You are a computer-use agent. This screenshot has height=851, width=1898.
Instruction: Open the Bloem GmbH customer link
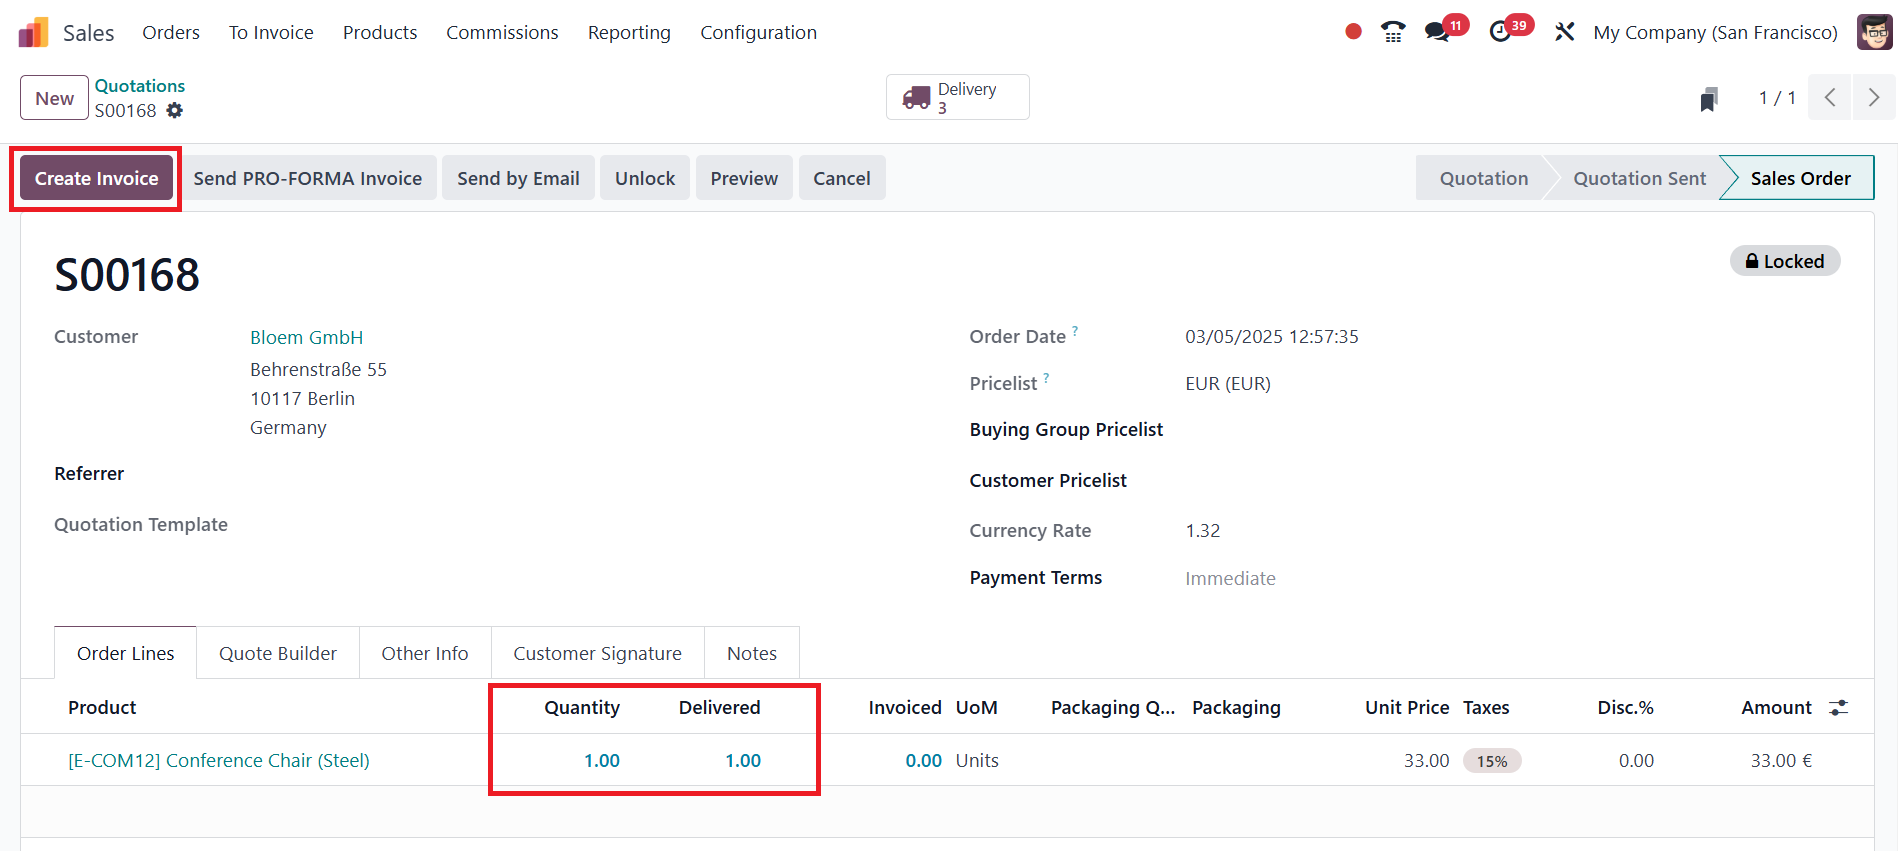306,338
